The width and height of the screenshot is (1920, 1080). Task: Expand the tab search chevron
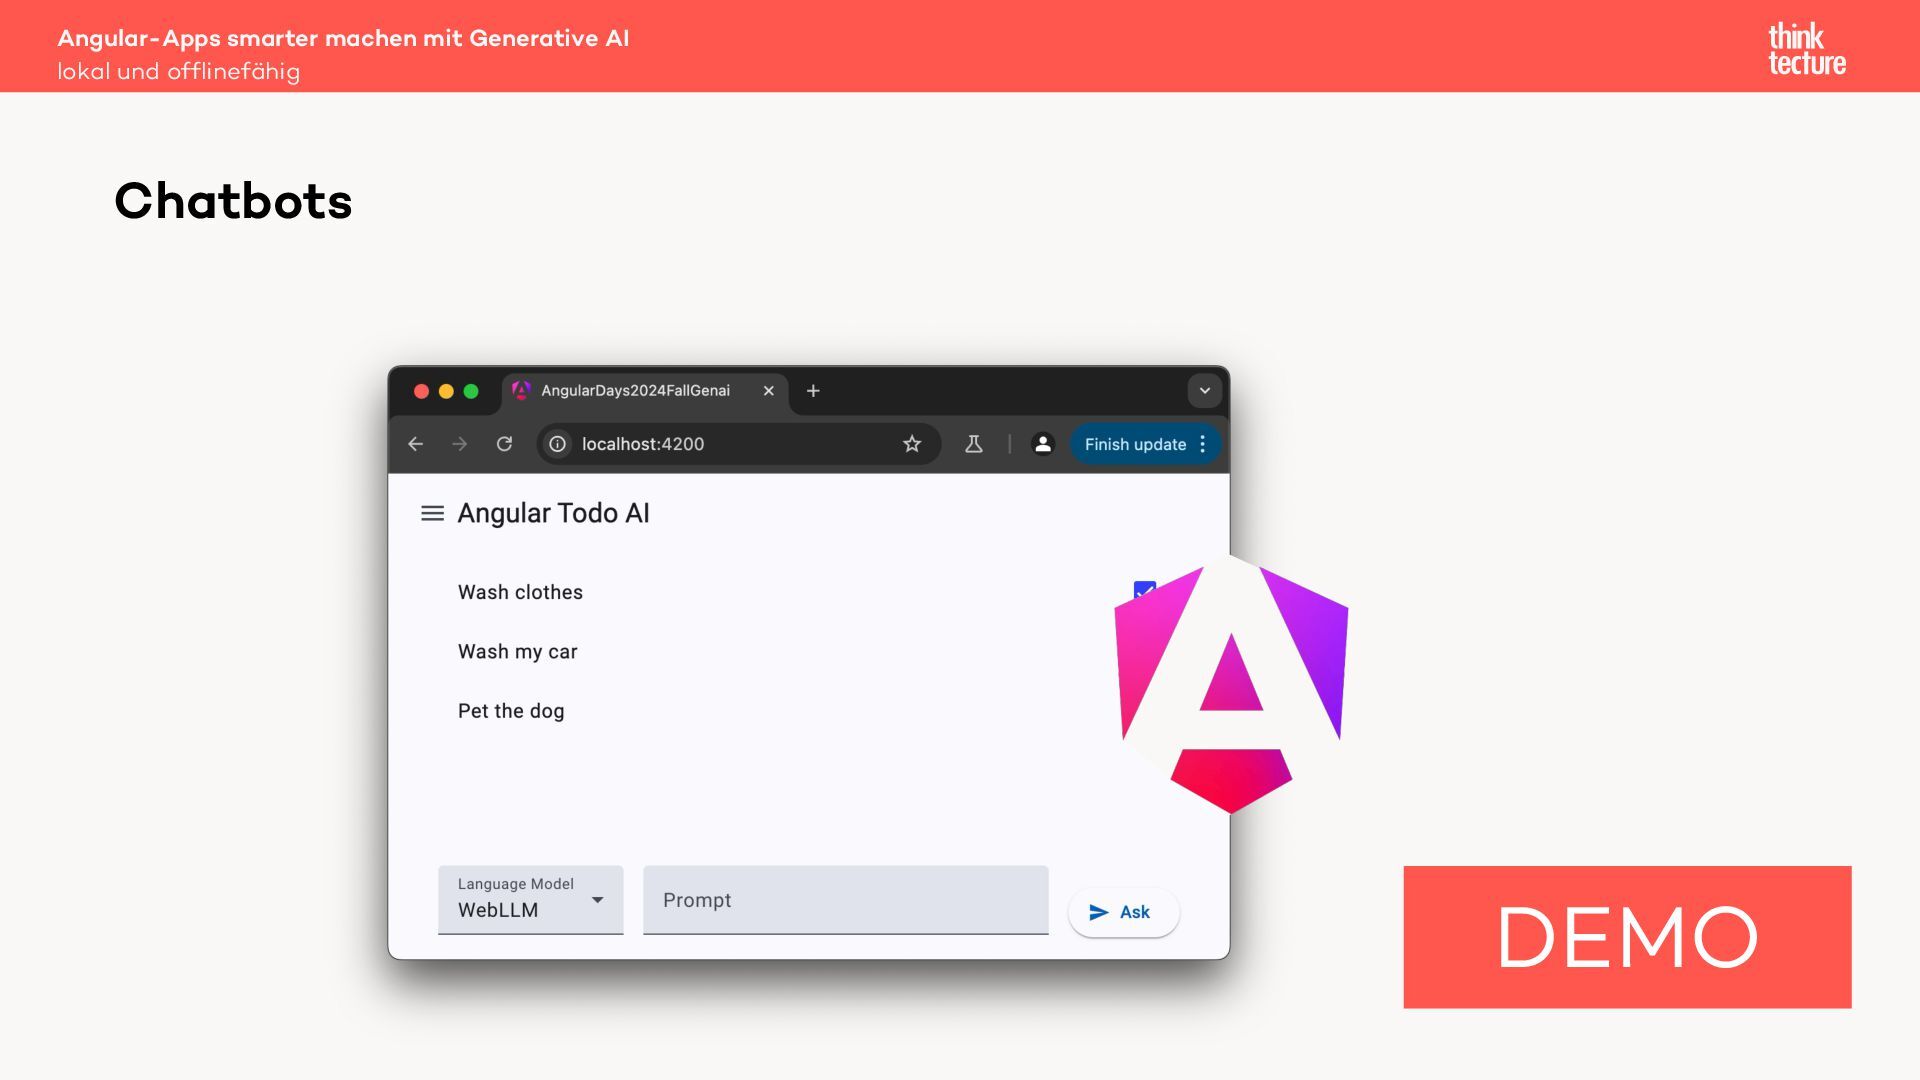pos(1205,391)
